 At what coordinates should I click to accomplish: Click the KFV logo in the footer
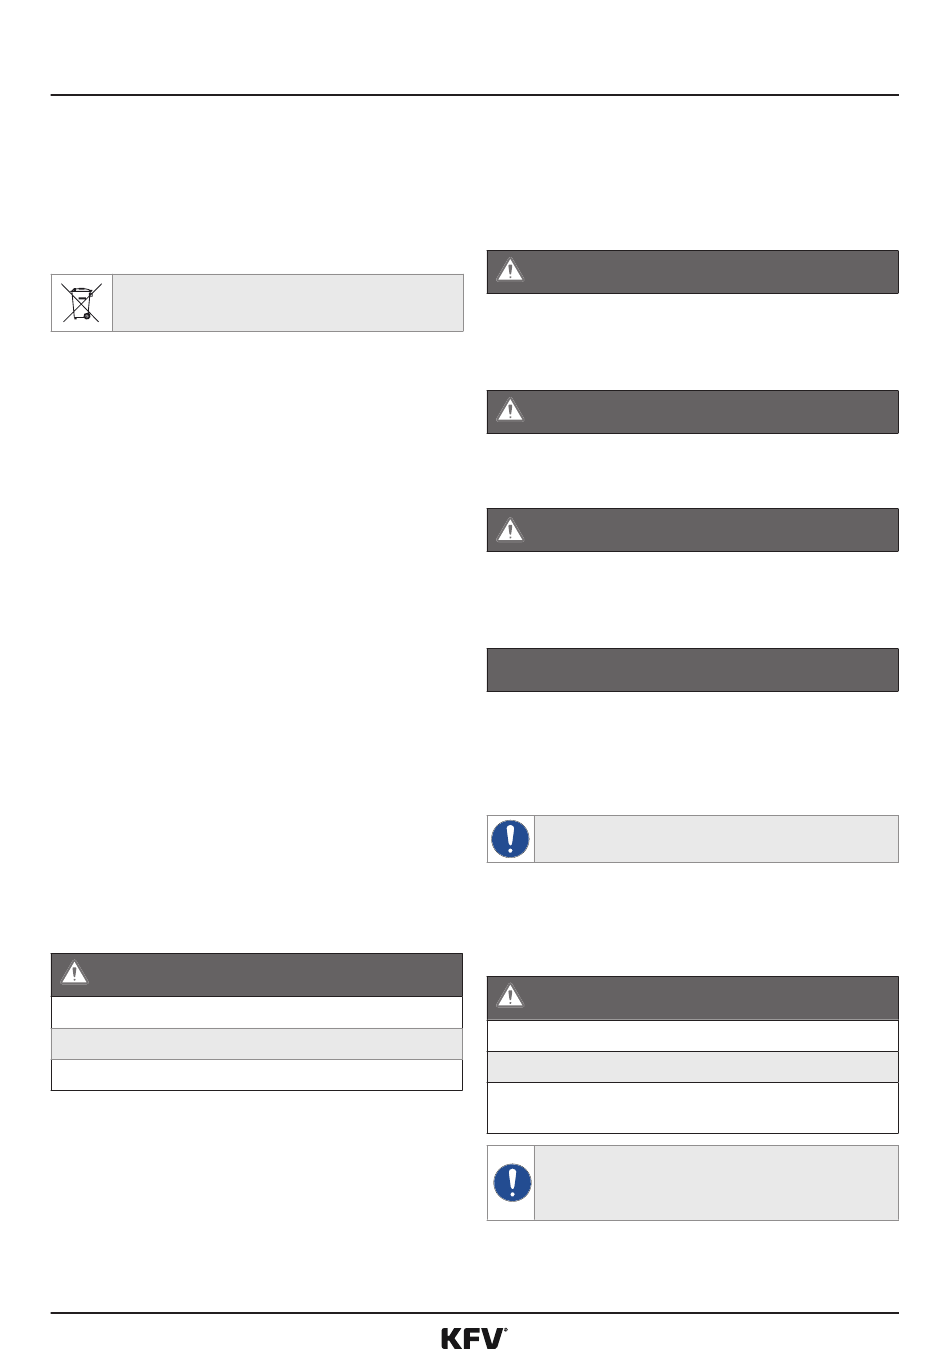(x=474, y=1338)
